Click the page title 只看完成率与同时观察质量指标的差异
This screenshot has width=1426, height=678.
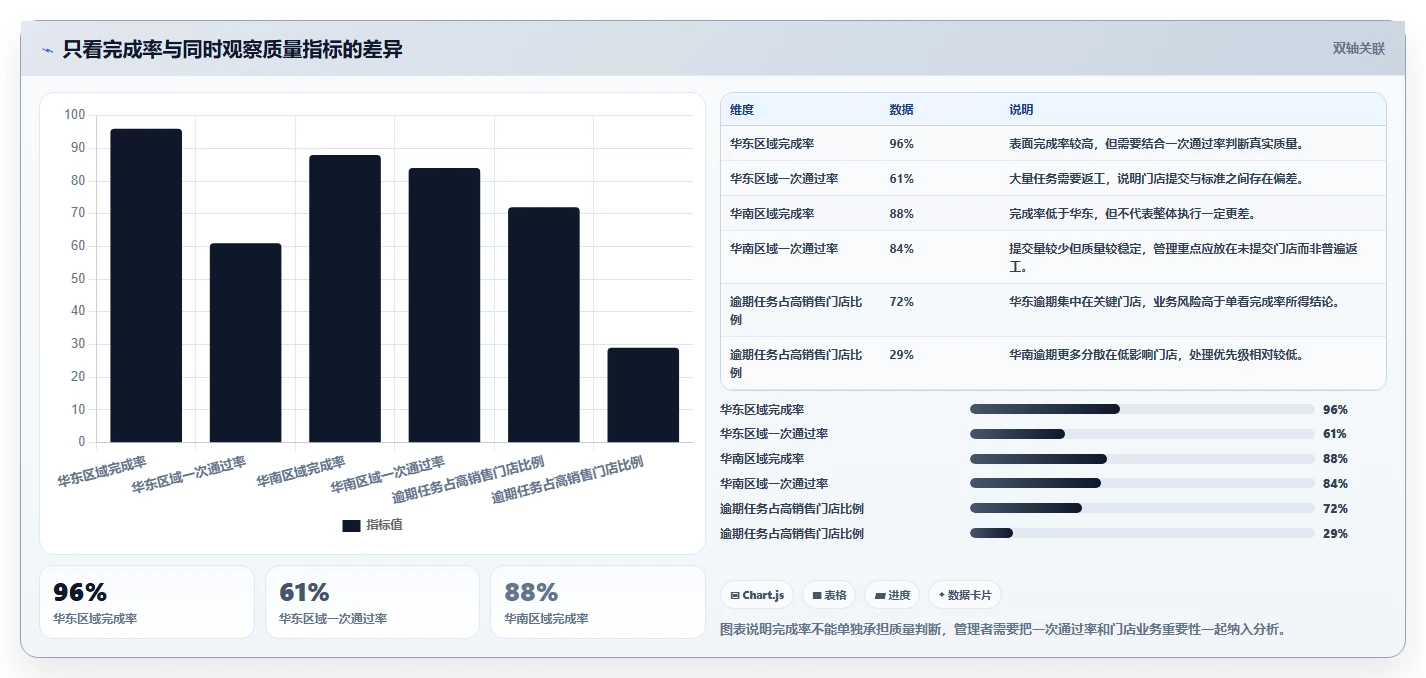(x=232, y=49)
